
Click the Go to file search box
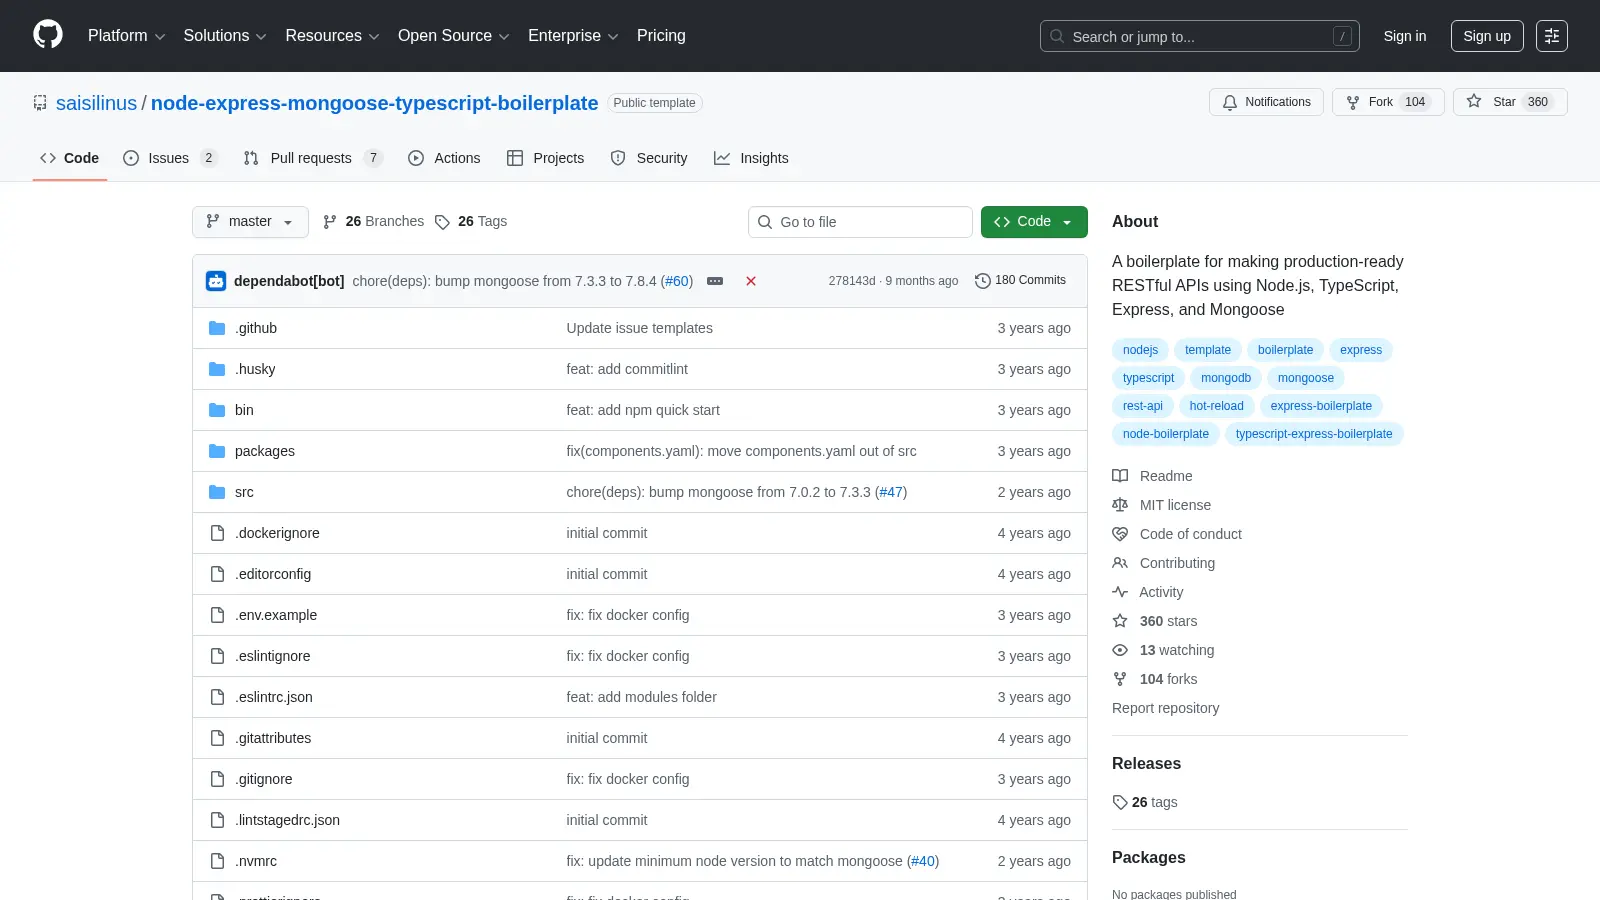[860, 222]
